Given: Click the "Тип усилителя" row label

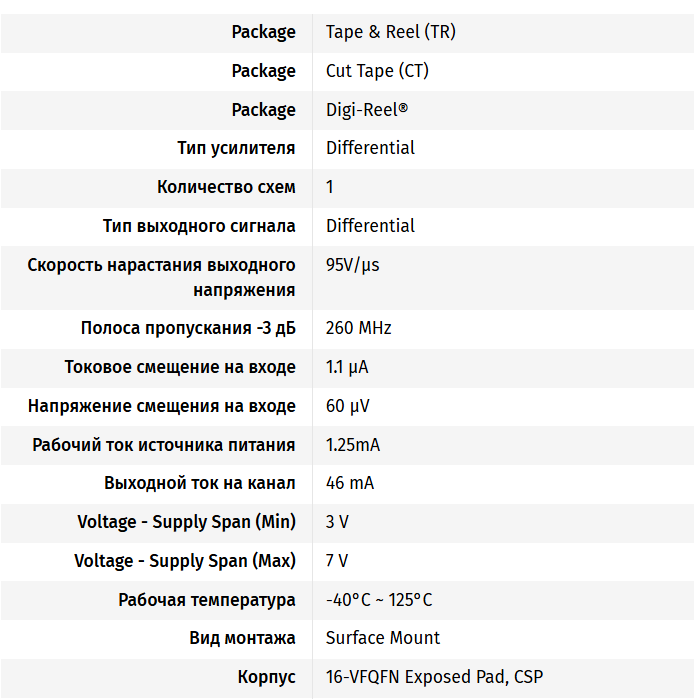Looking at the screenshot, I should click(x=236, y=148).
